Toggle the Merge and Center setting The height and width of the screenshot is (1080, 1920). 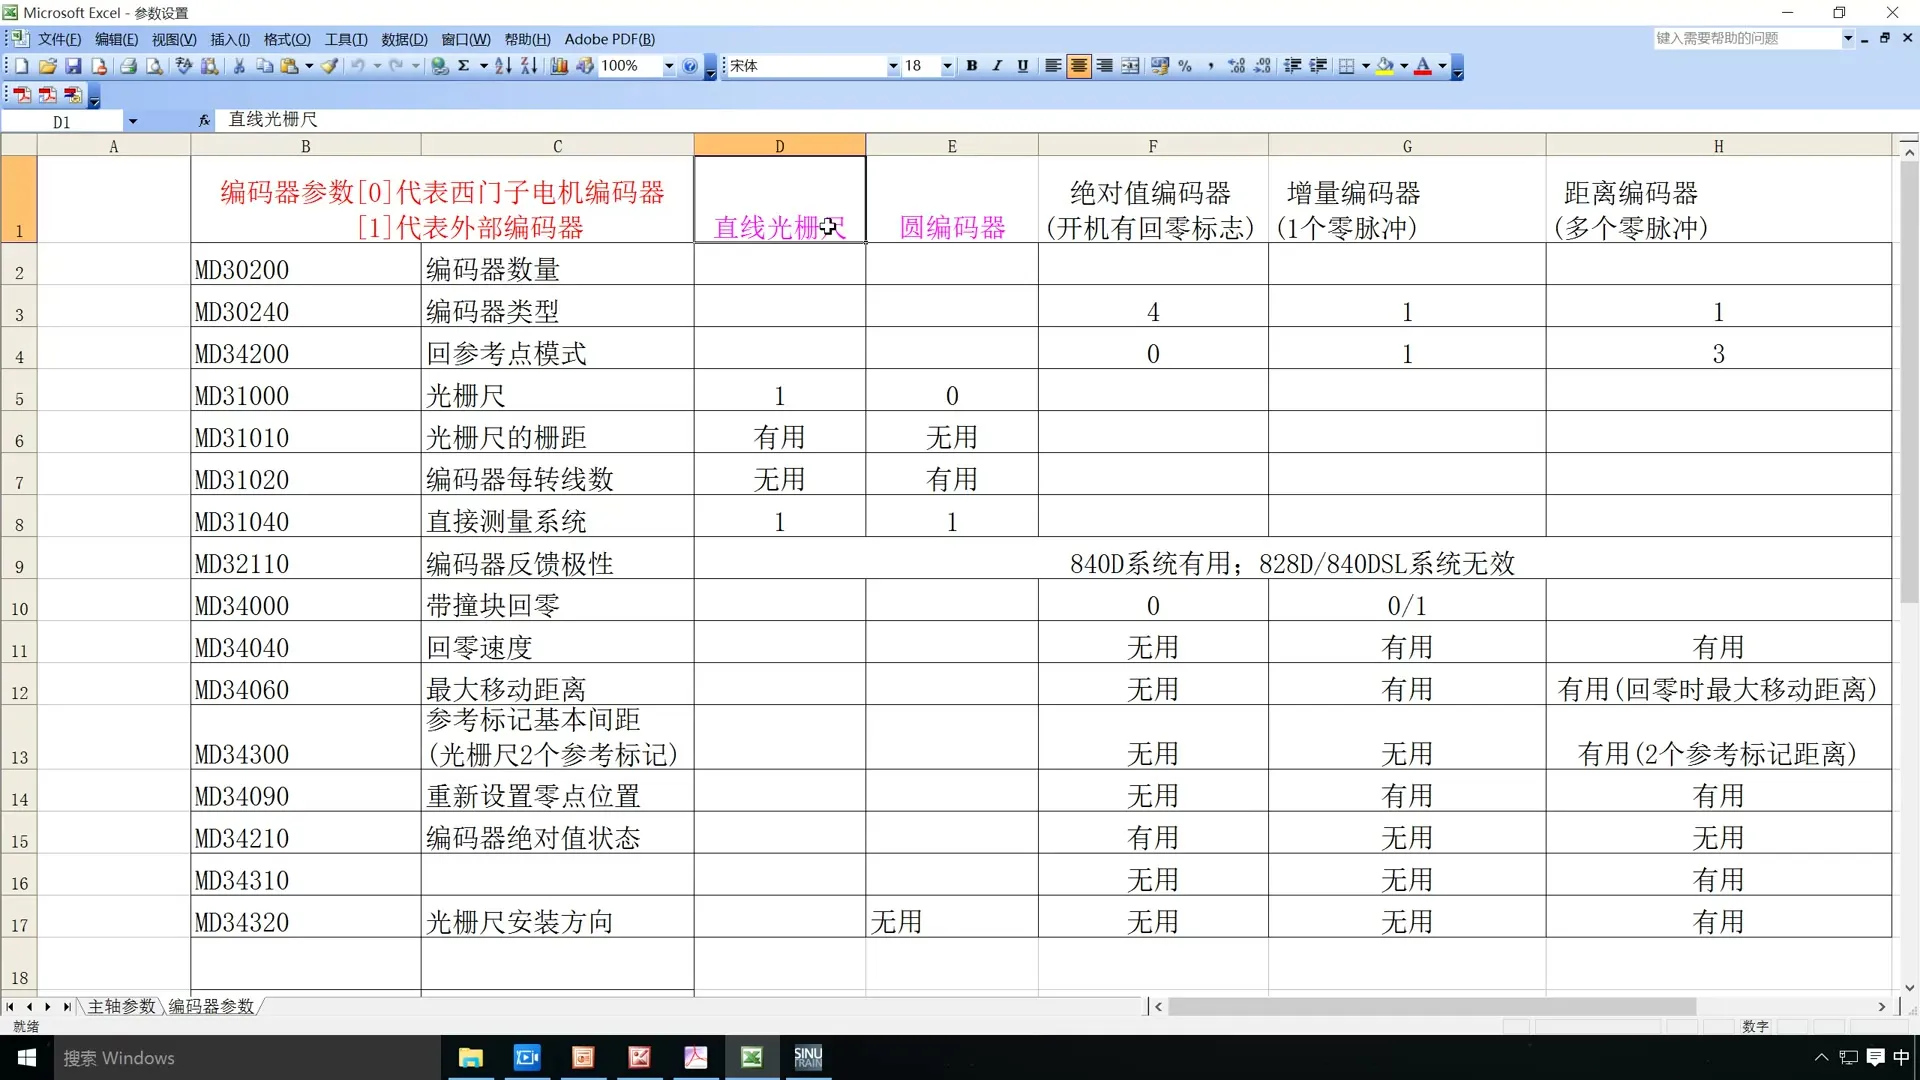click(x=1130, y=66)
